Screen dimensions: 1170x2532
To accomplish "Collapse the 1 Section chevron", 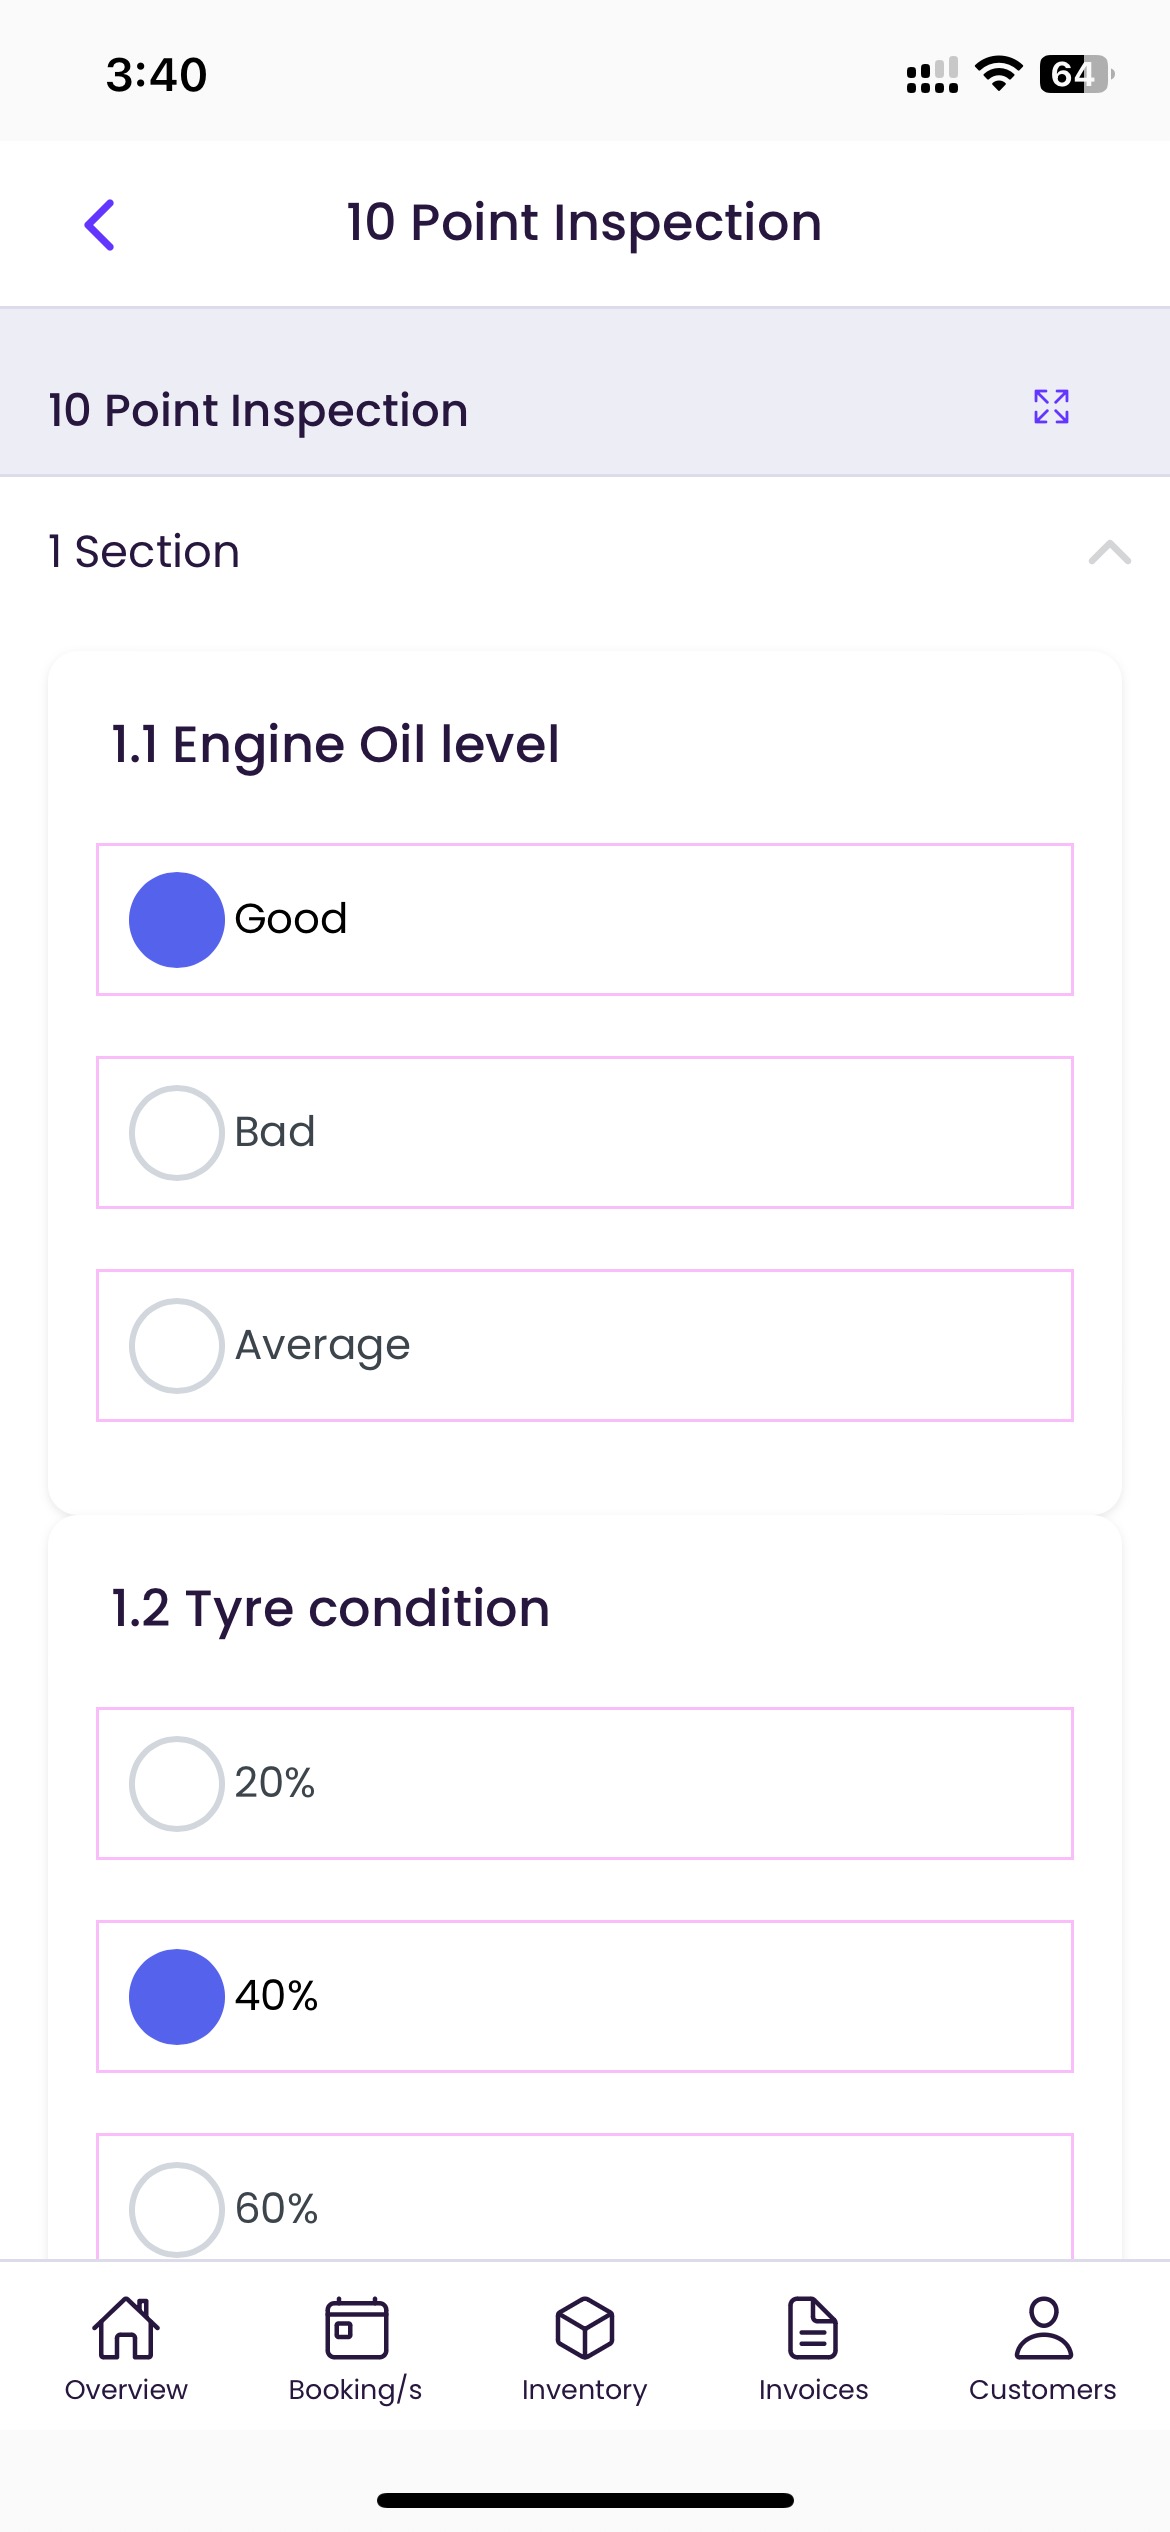I will coord(1109,552).
